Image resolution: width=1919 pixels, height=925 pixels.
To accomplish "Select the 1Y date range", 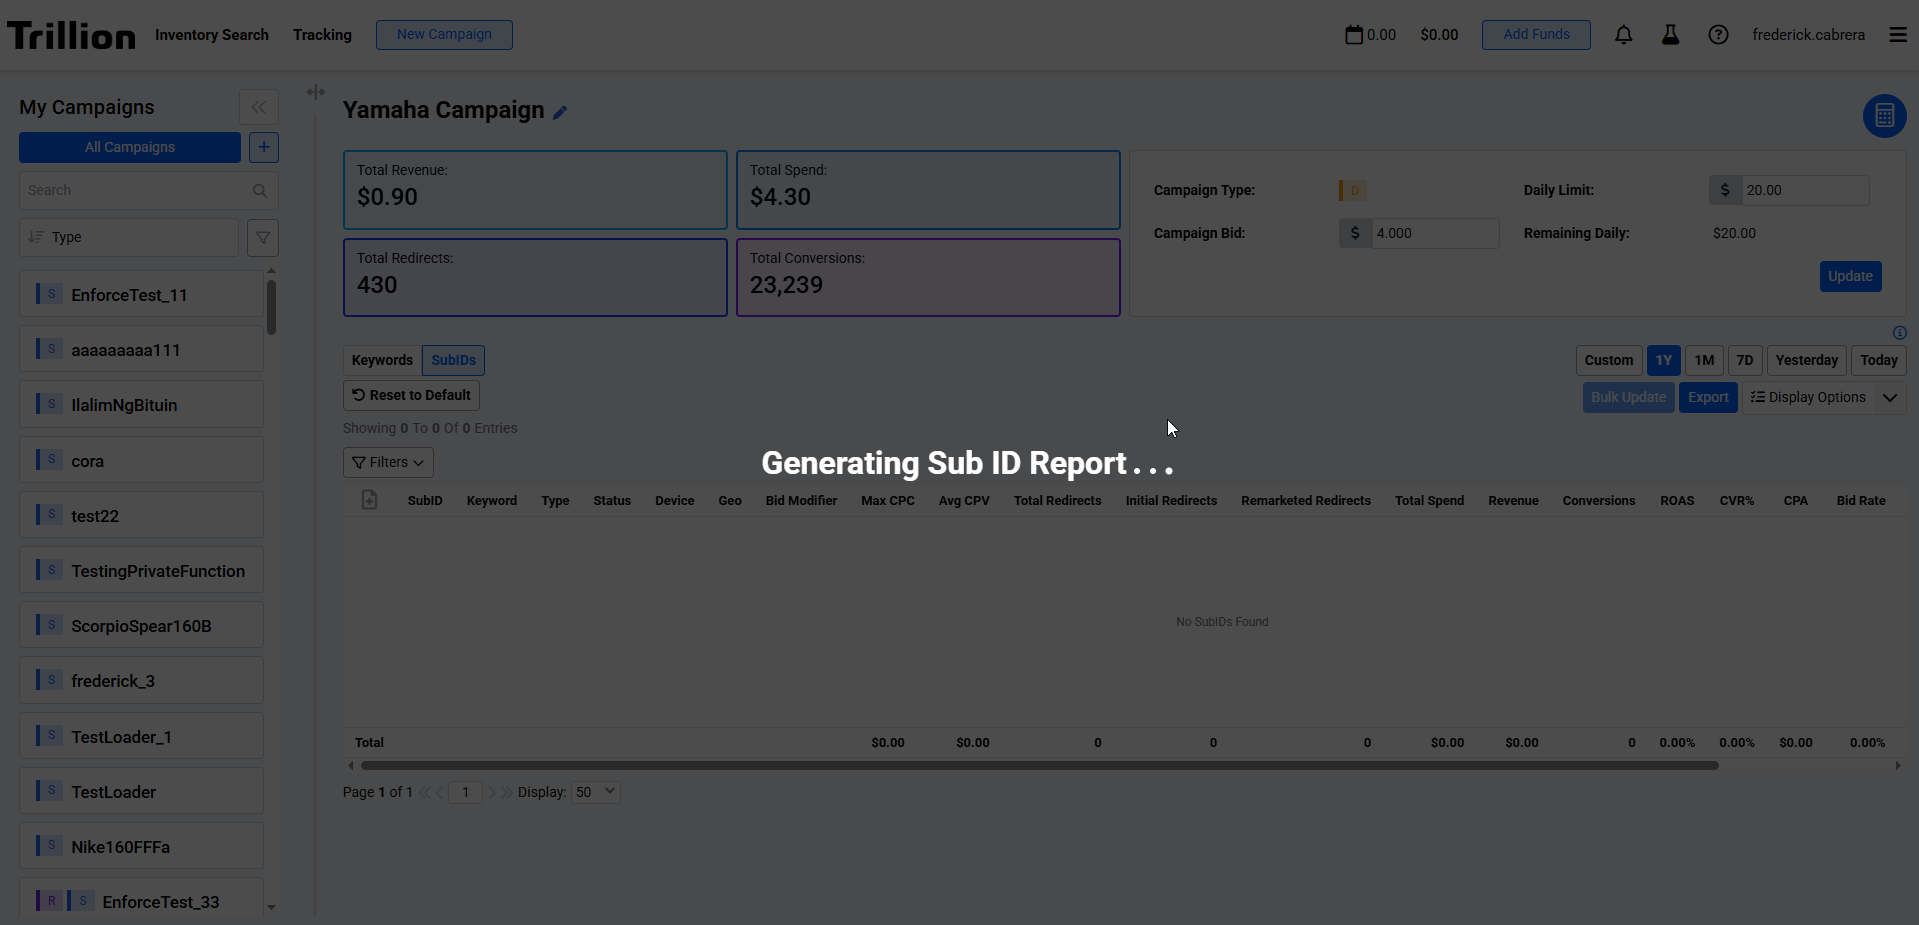I will pos(1663,360).
